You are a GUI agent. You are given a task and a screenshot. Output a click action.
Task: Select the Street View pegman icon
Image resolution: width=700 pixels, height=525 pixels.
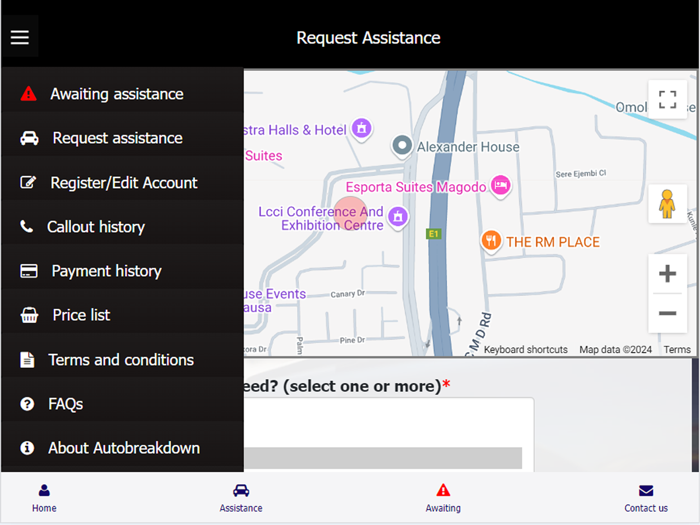point(667,204)
